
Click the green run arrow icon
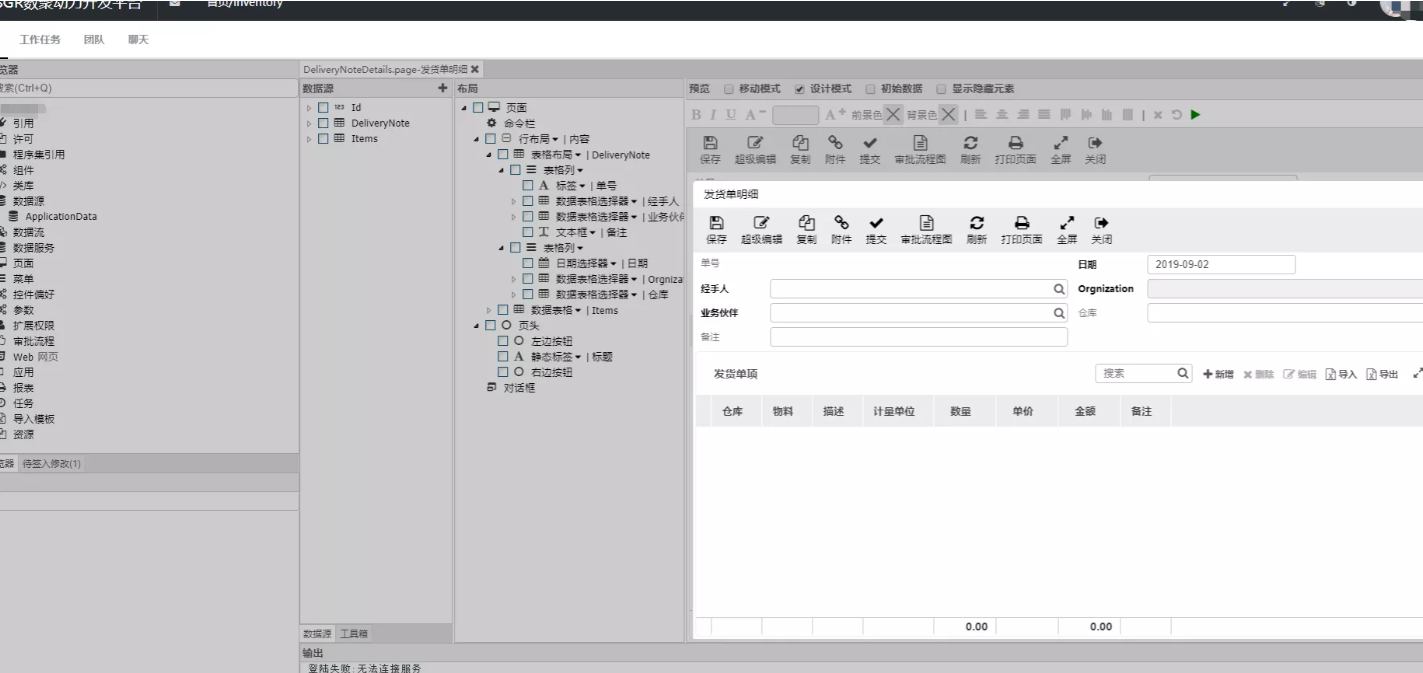pyautogui.click(x=1195, y=115)
